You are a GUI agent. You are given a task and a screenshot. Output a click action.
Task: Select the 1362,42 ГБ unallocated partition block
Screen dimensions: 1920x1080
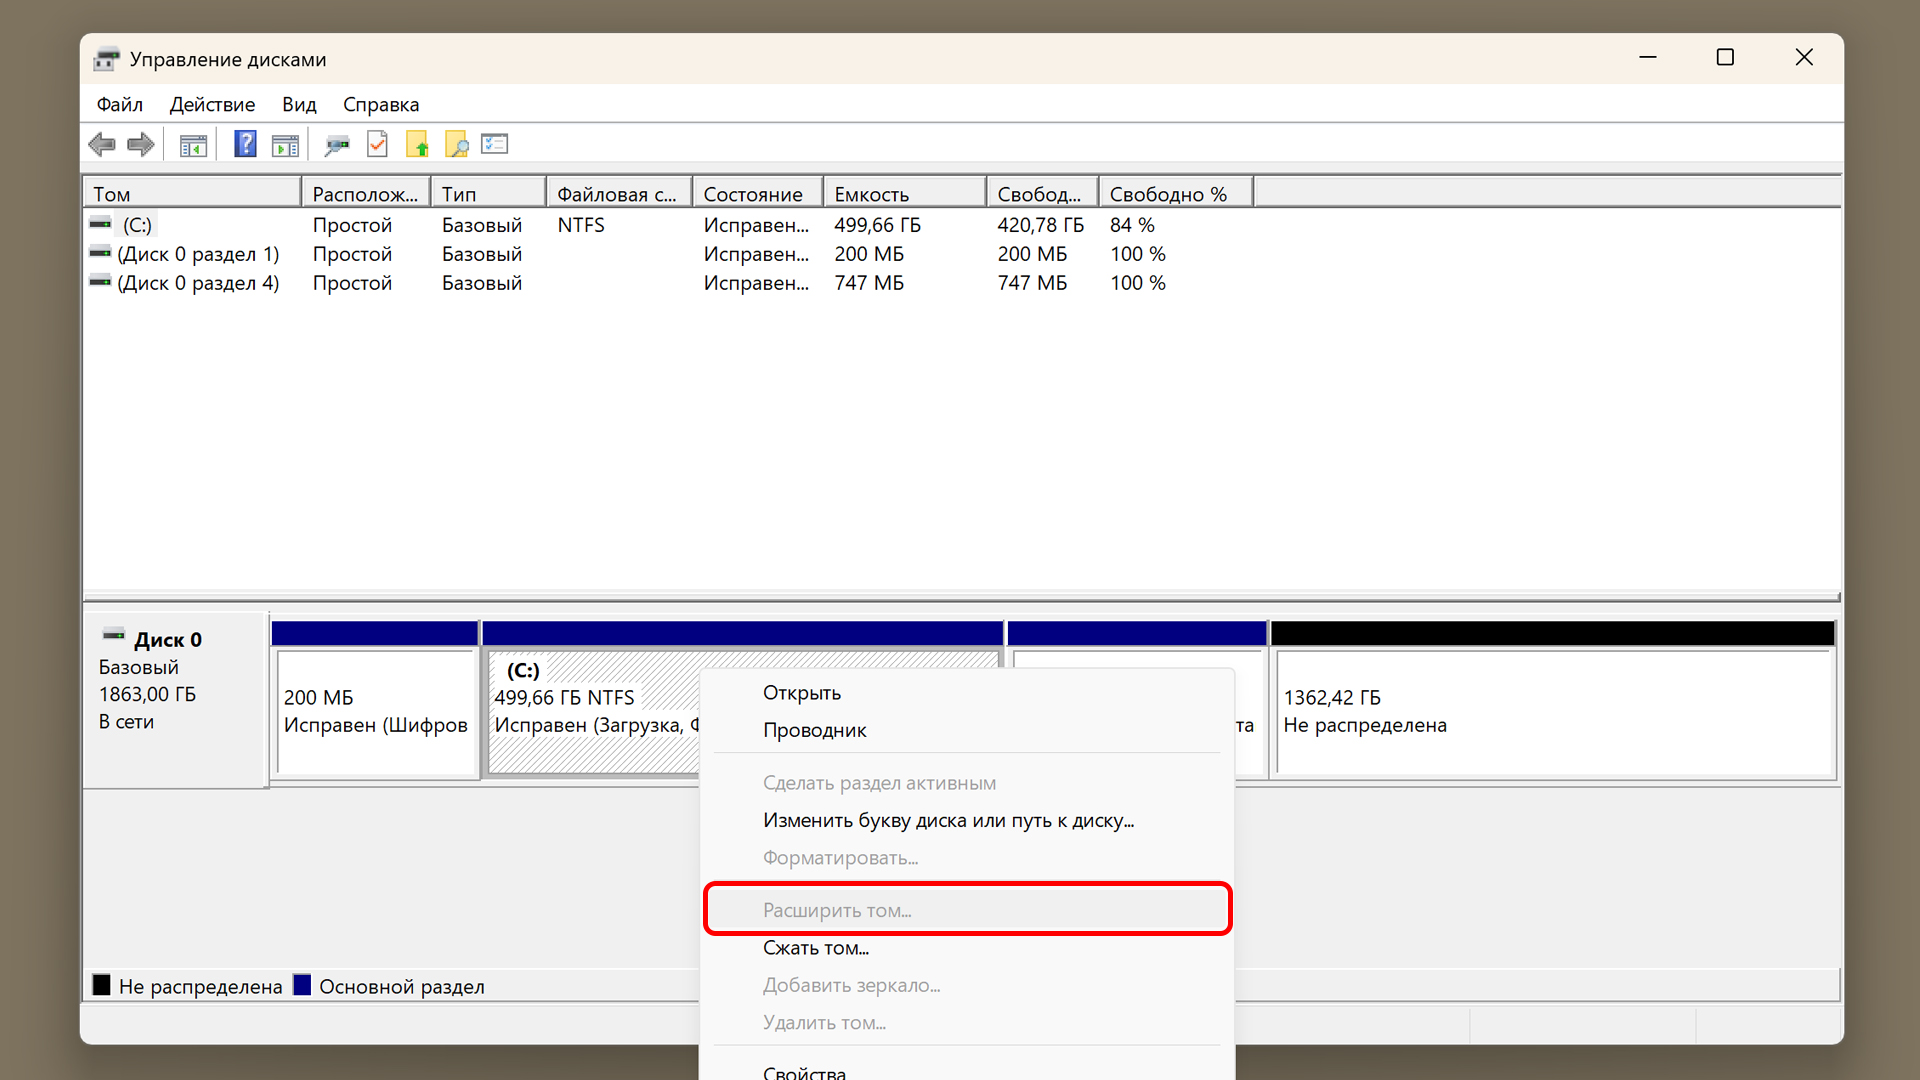1552,712
